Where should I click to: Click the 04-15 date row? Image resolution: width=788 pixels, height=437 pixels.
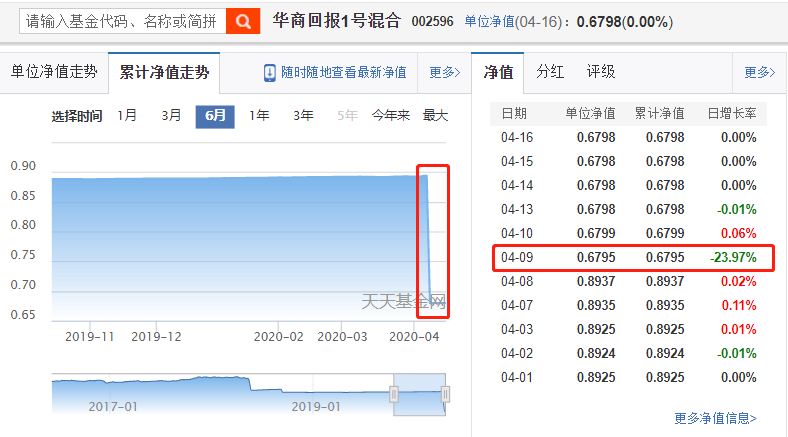pos(629,161)
